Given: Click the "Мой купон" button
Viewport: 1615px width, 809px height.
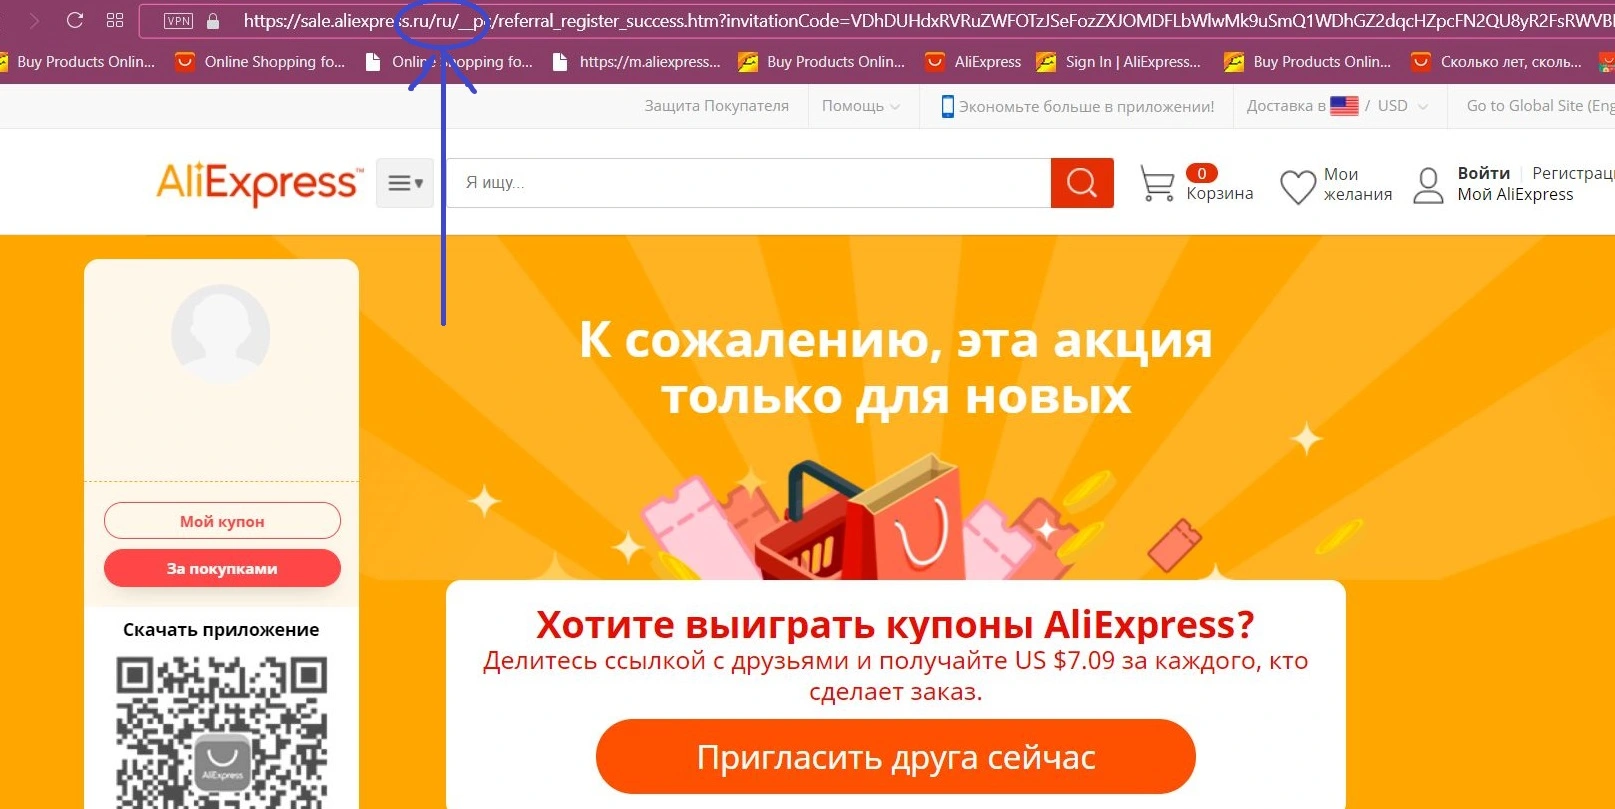Looking at the screenshot, I should tap(222, 521).
